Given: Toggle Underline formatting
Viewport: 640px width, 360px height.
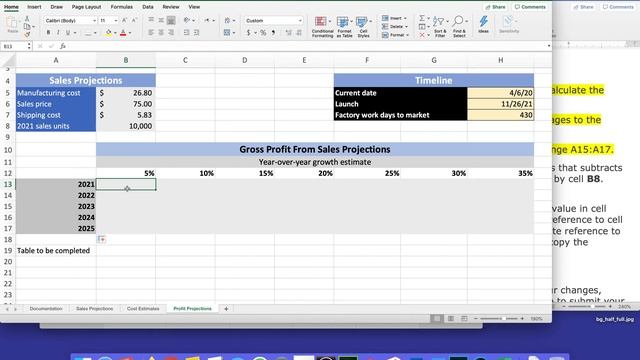Looking at the screenshot, I should pyautogui.click(x=68, y=33).
